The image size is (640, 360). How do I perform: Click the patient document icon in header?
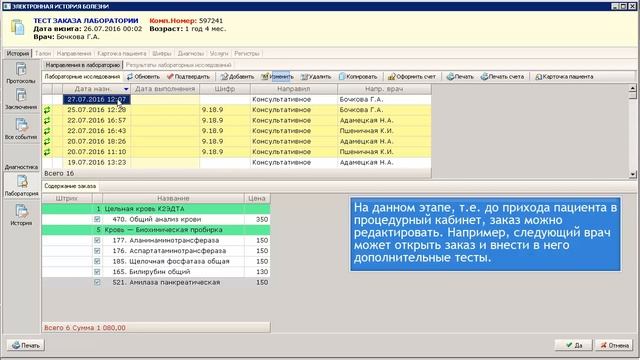point(18,27)
